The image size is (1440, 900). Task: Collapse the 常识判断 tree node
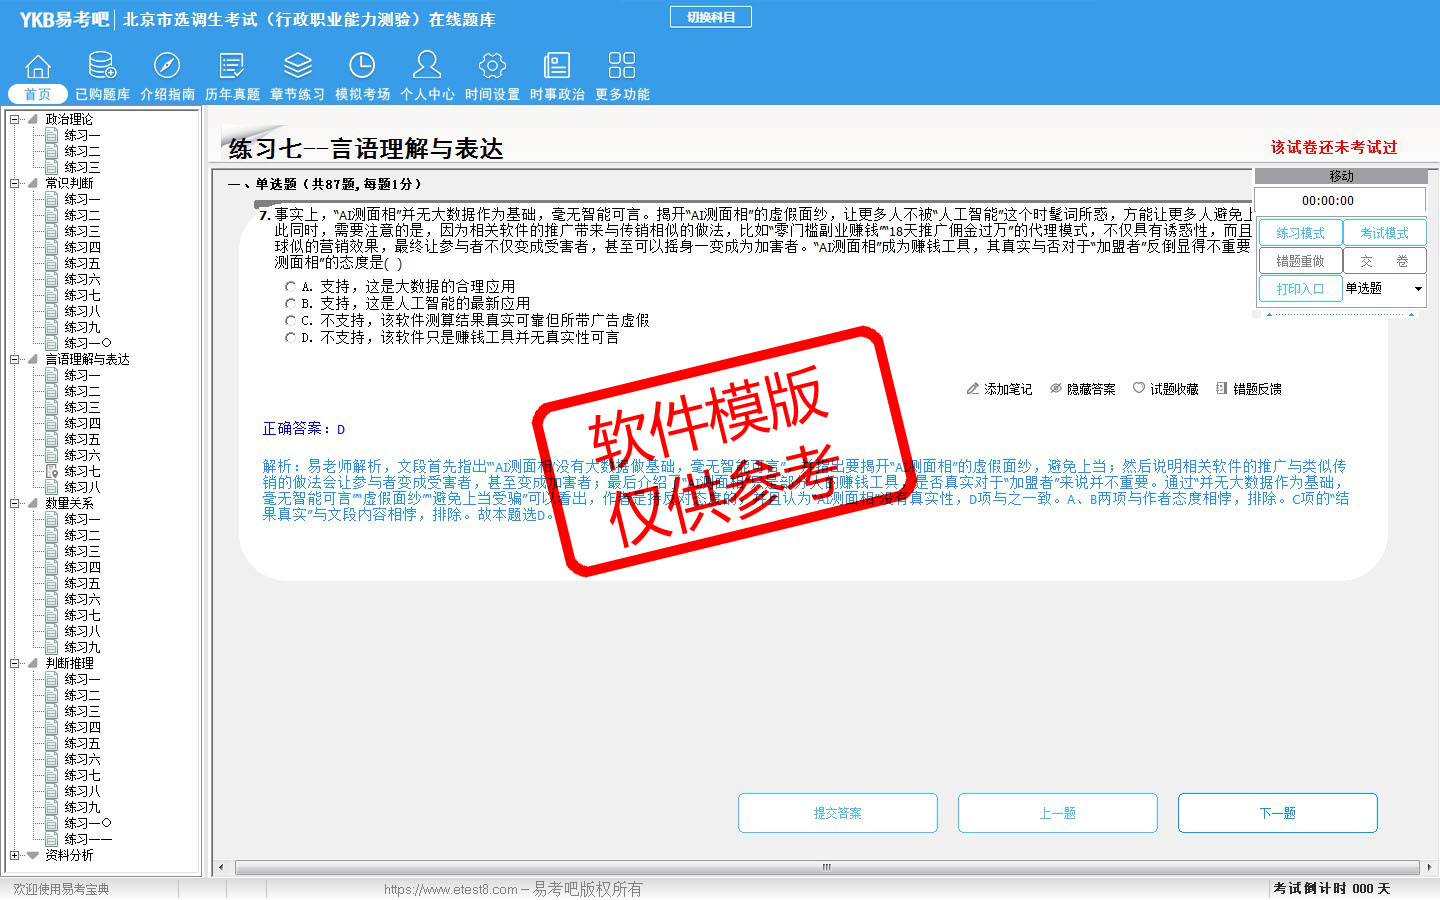click(x=15, y=183)
